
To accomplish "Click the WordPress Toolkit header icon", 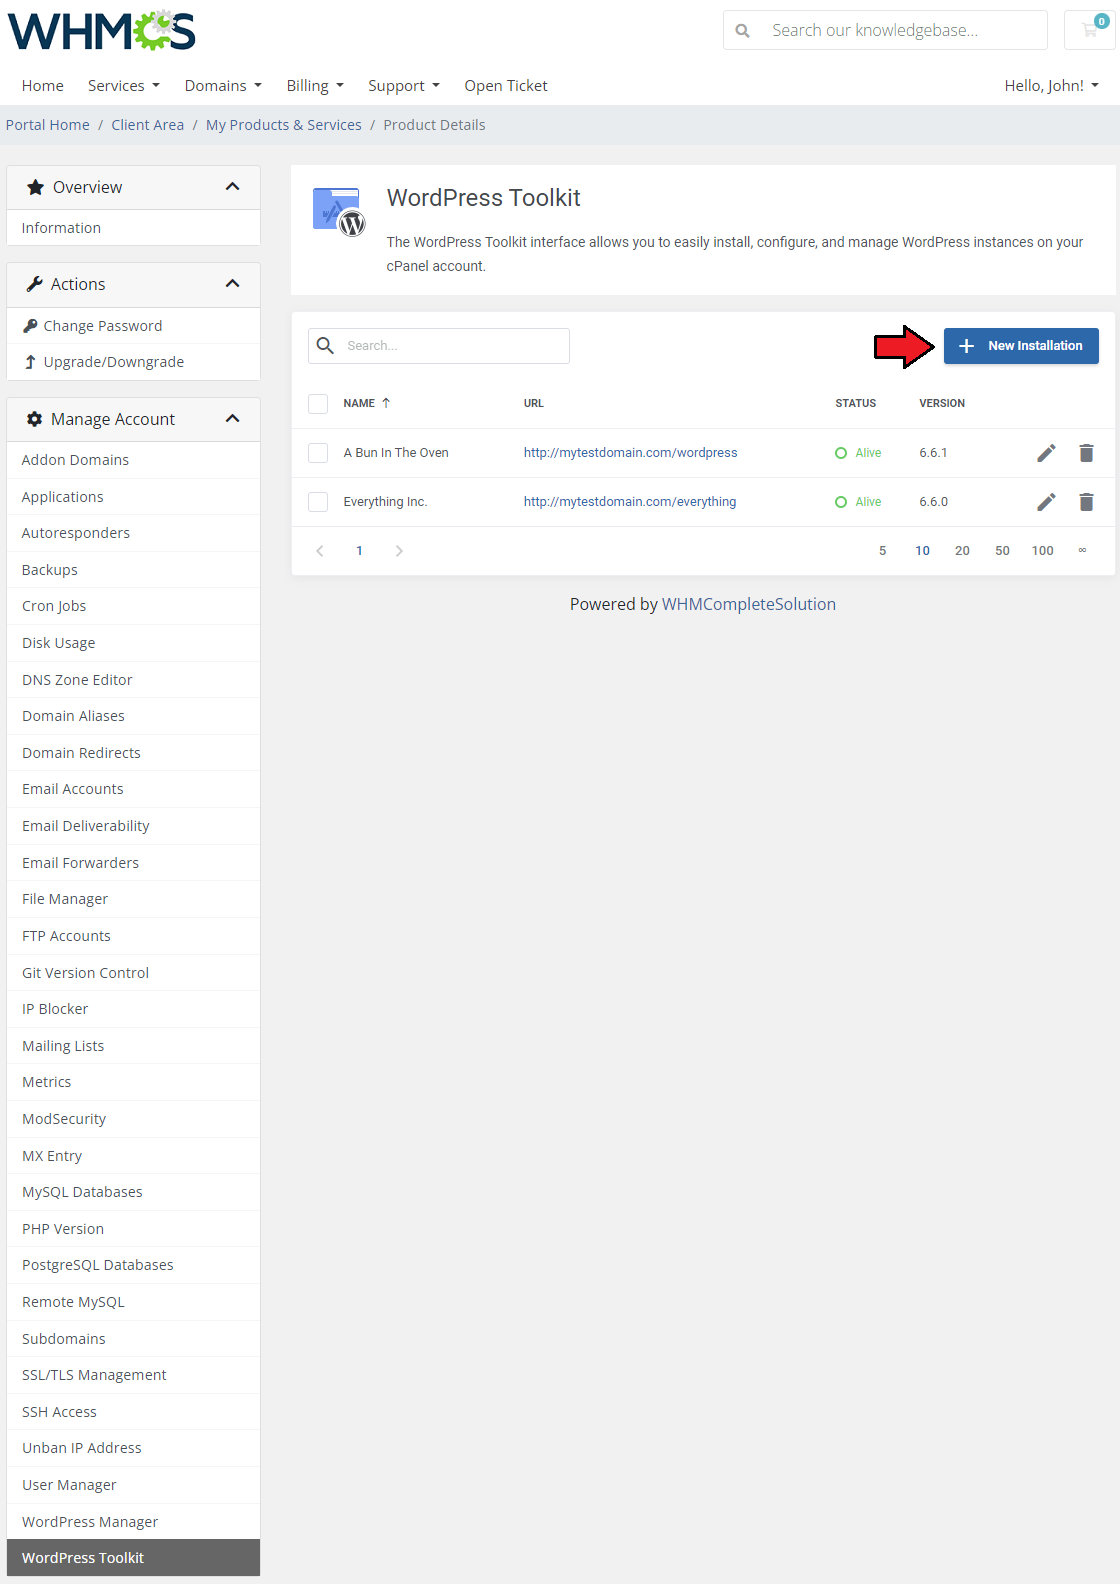I will (339, 211).
